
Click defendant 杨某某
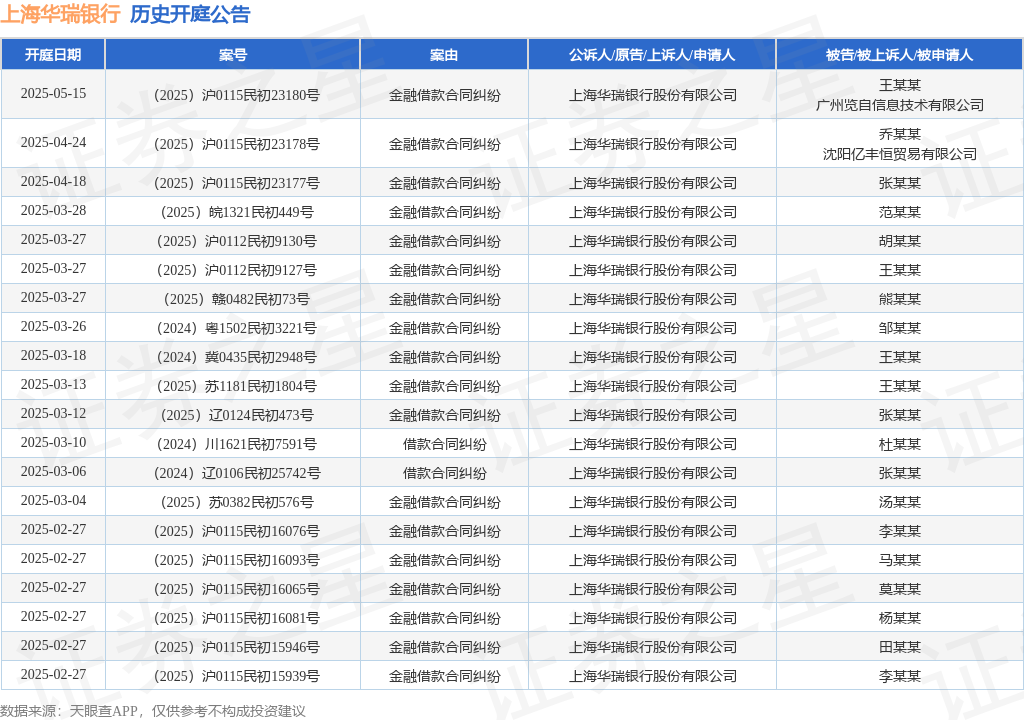tap(900, 618)
